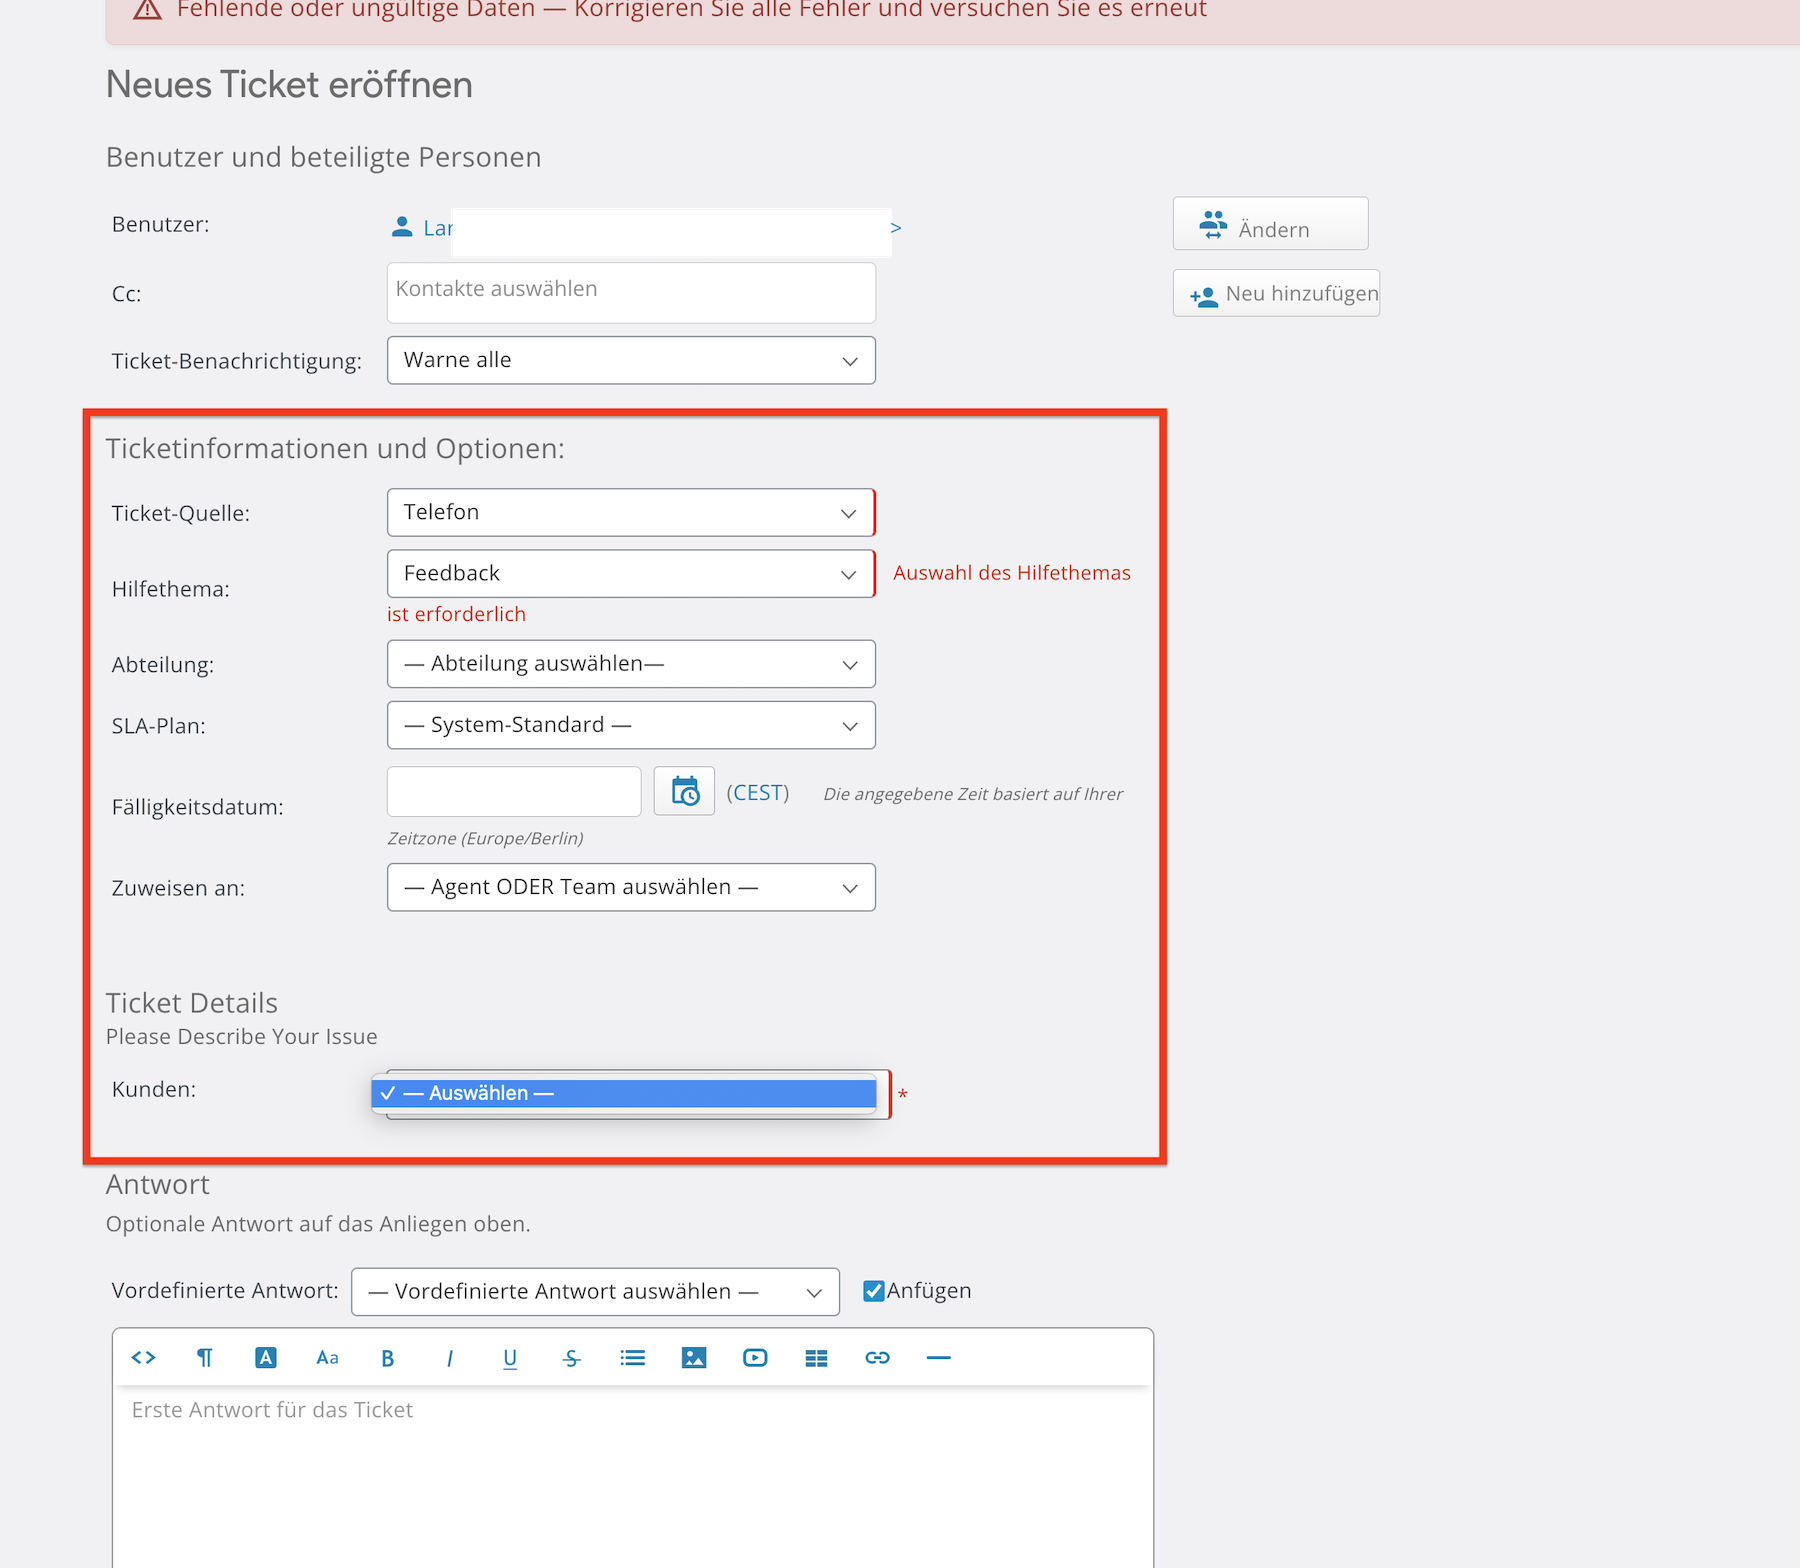Open the Ticket-Quelle dropdown showing Telefon
The image size is (1800, 1568).
pyautogui.click(x=631, y=512)
